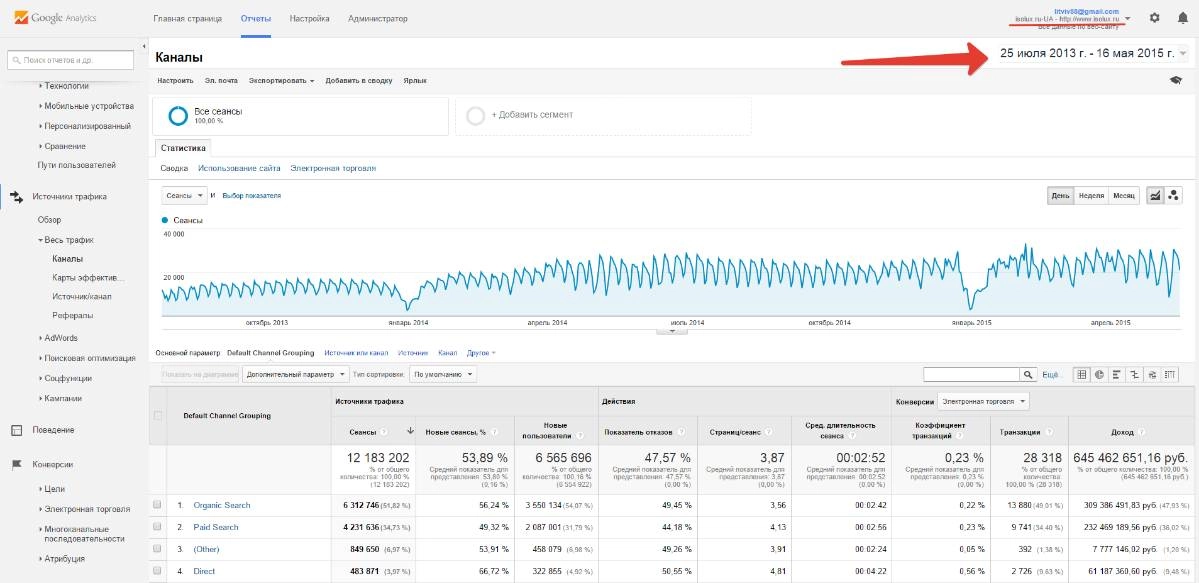Open the Экспортировать dropdown menu
1199x583 pixels.
(281, 80)
